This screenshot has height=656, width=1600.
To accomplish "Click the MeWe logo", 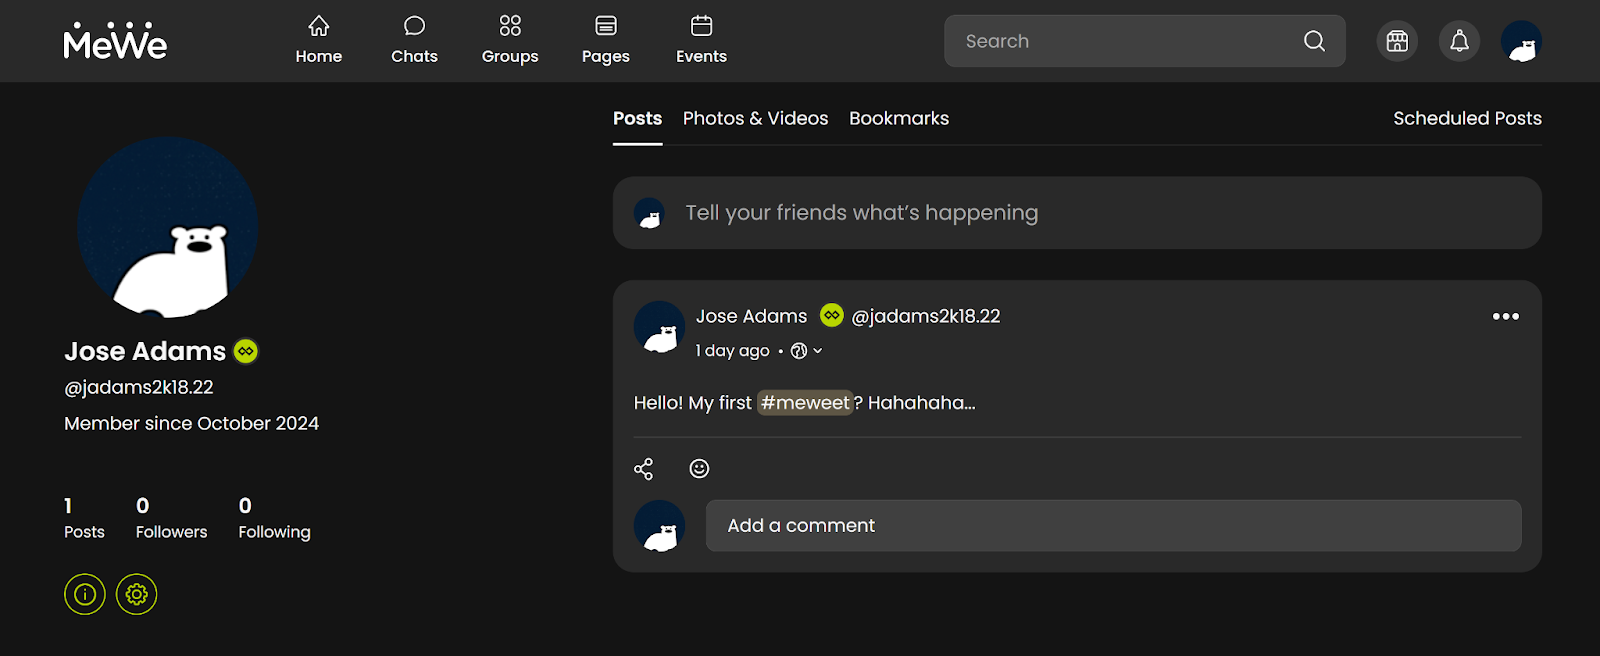I will [x=115, y=41].
